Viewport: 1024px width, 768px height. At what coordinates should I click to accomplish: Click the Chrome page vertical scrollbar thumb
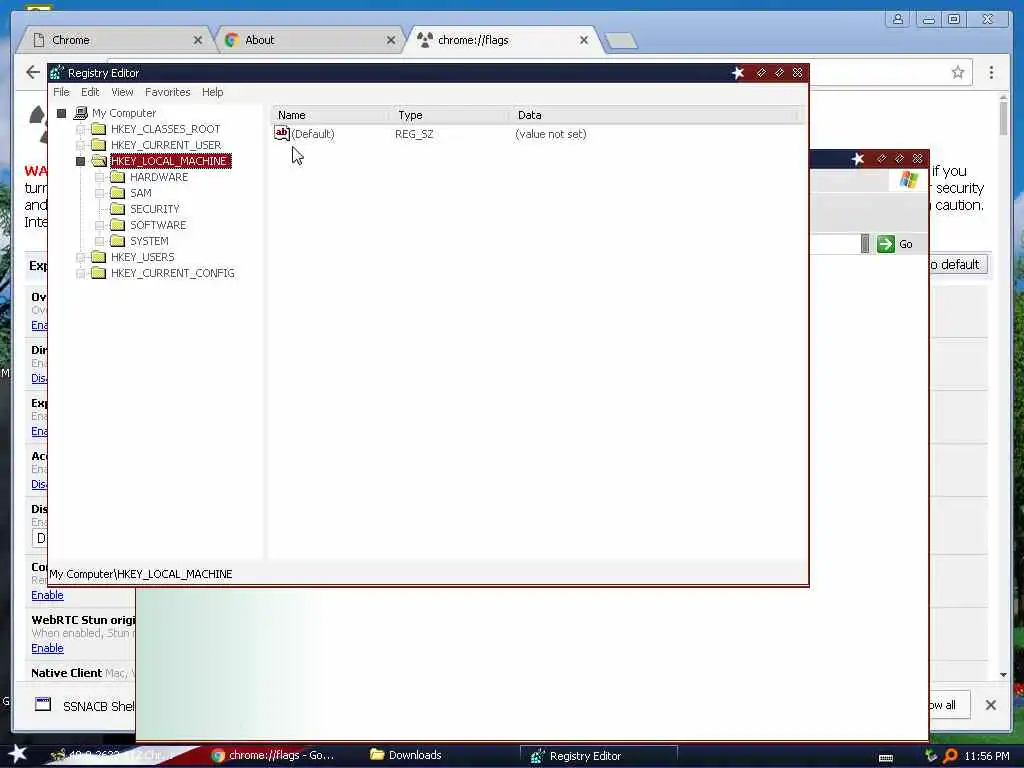(1004, 118)
